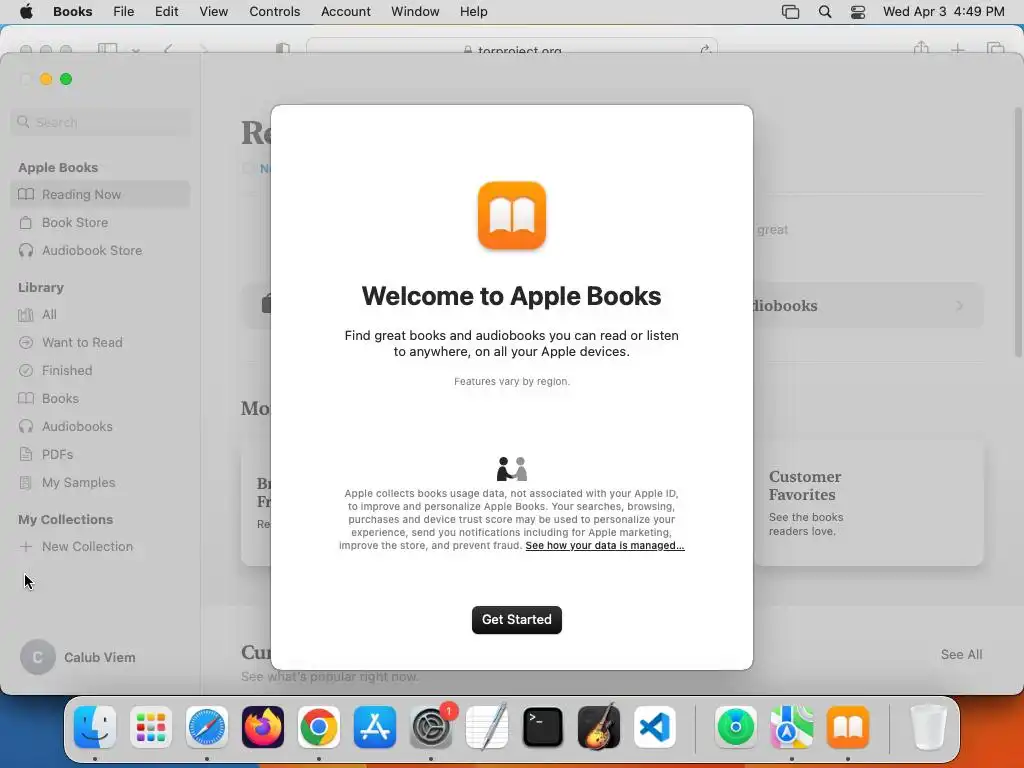This screenshot has width=1024, height=768.
Task: Open the See how your data is managed link
Action: point(605,545)
